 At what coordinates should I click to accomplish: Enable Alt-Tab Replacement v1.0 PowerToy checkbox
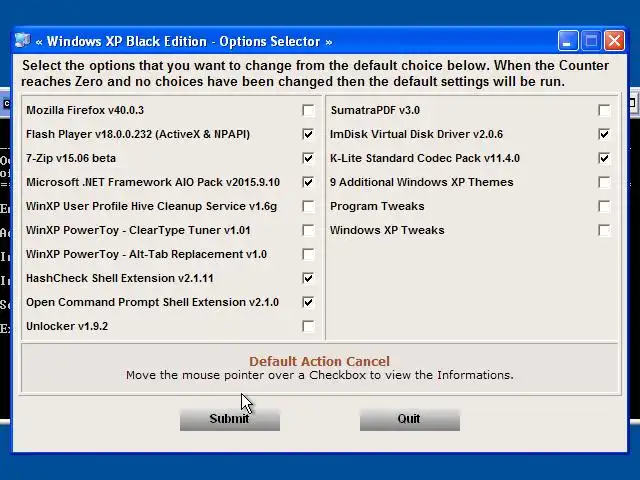pyautogui.click(x=308, y=254)
